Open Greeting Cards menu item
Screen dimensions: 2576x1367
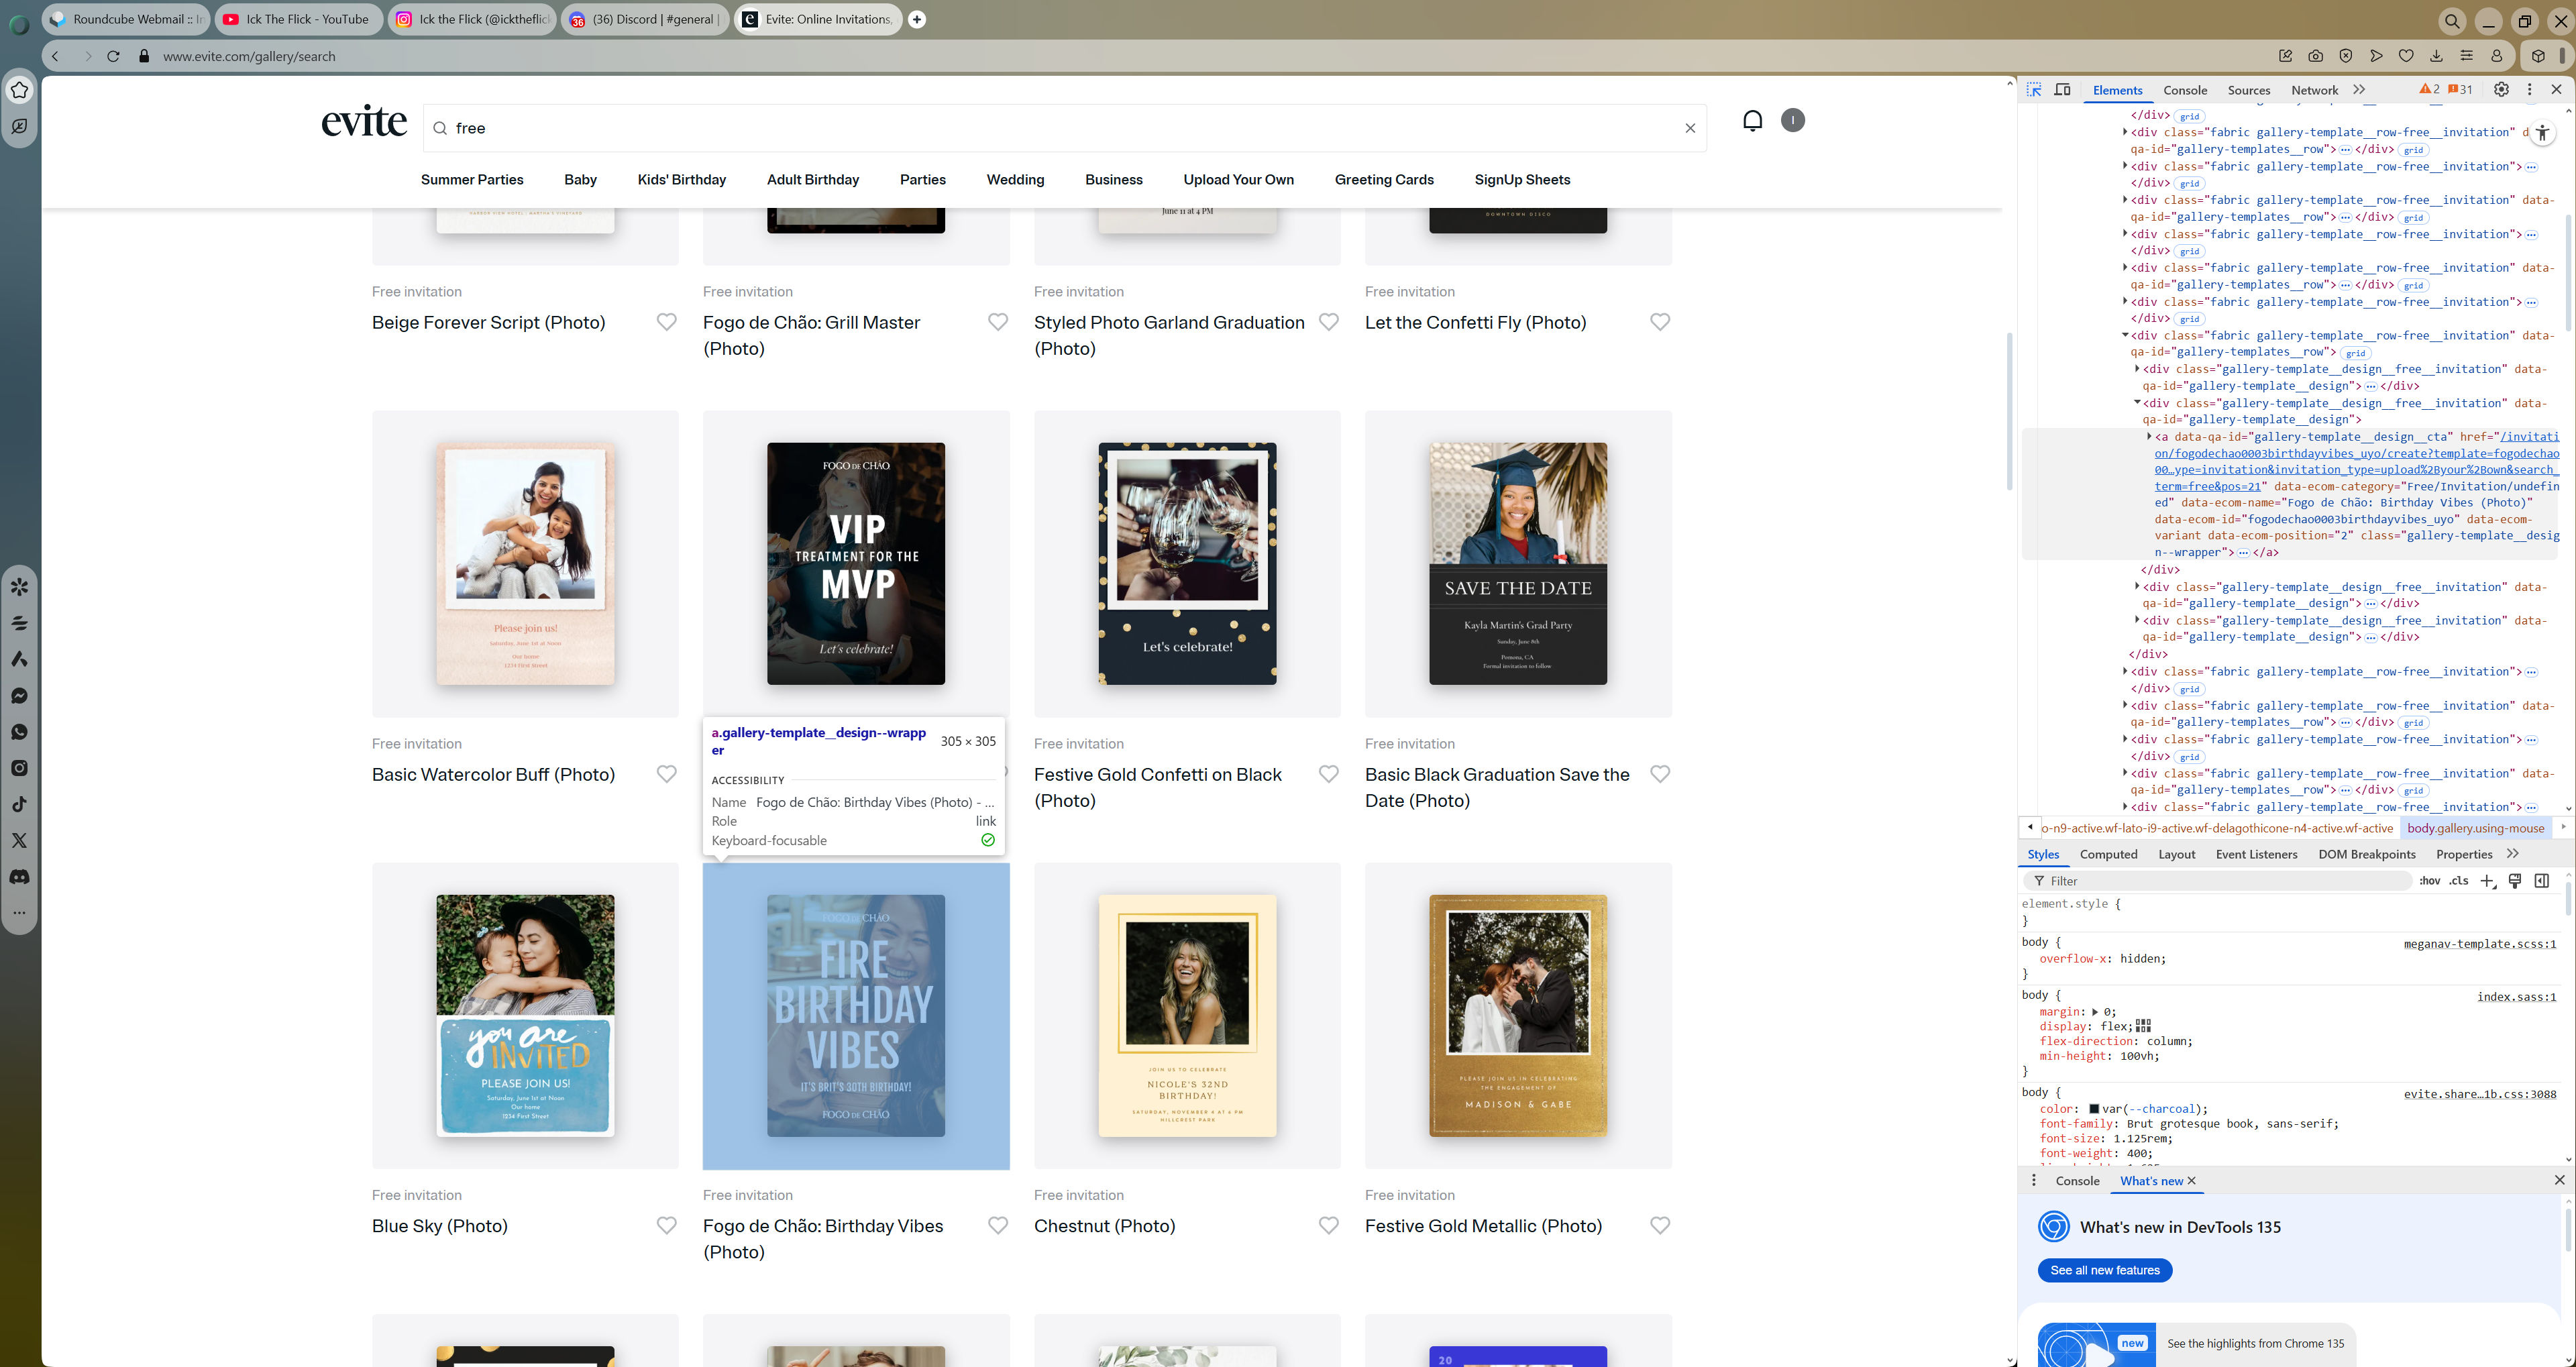pyautogui.click(x=1384, y=180)
